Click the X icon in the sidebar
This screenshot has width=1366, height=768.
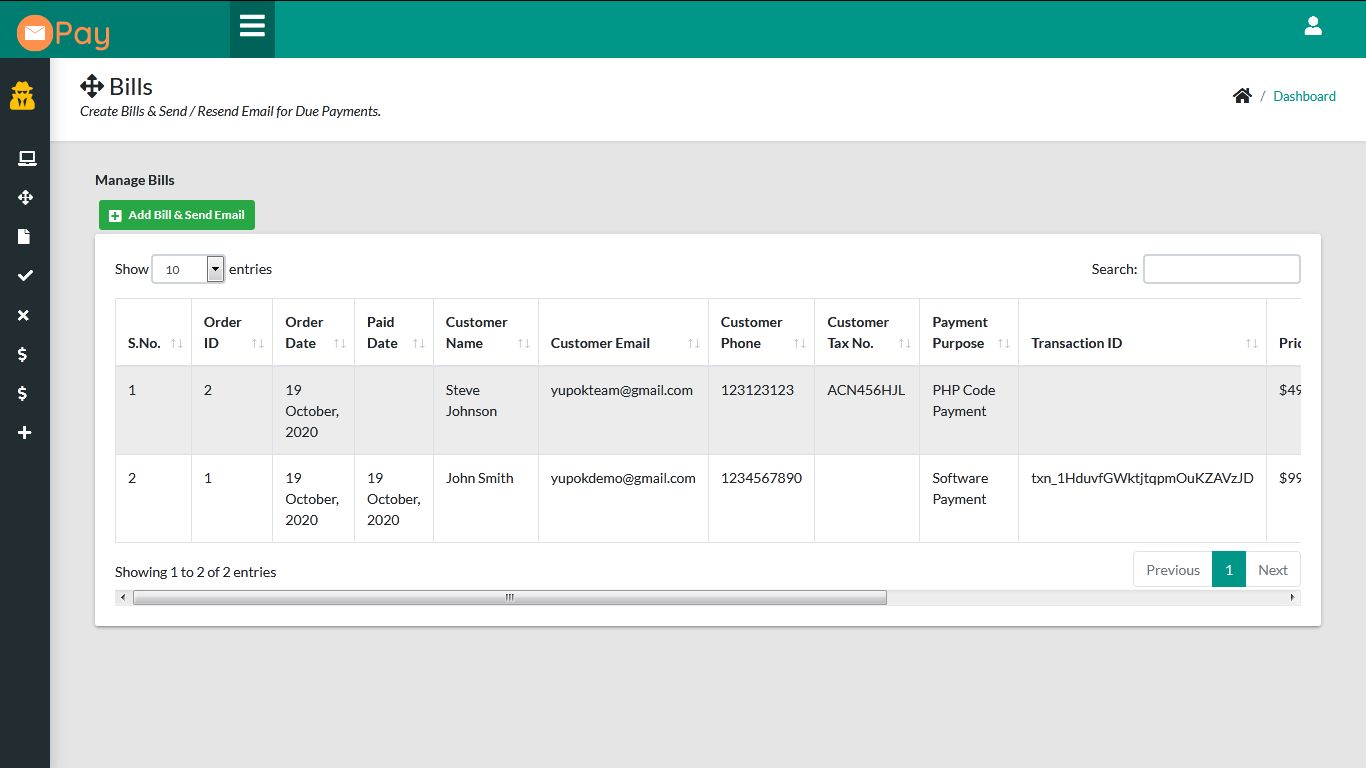[x=26, y=315]
